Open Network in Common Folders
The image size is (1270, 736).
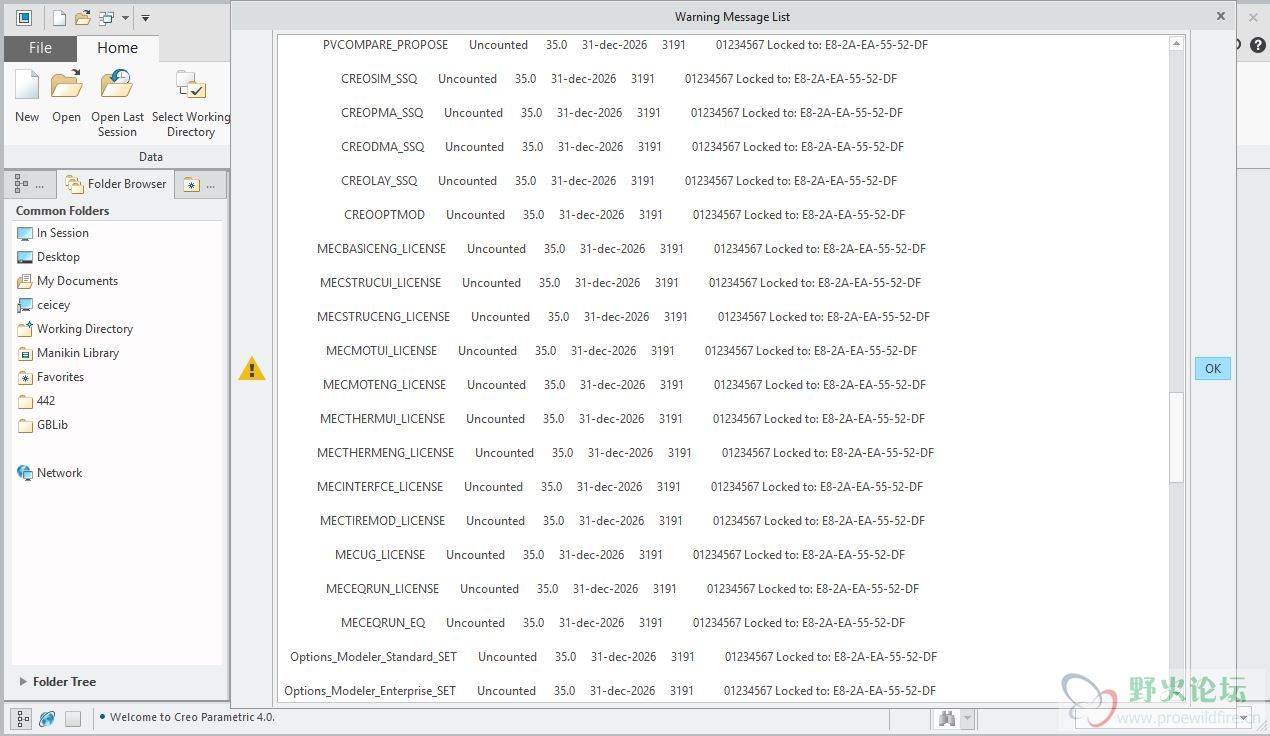tap(50, 473)
